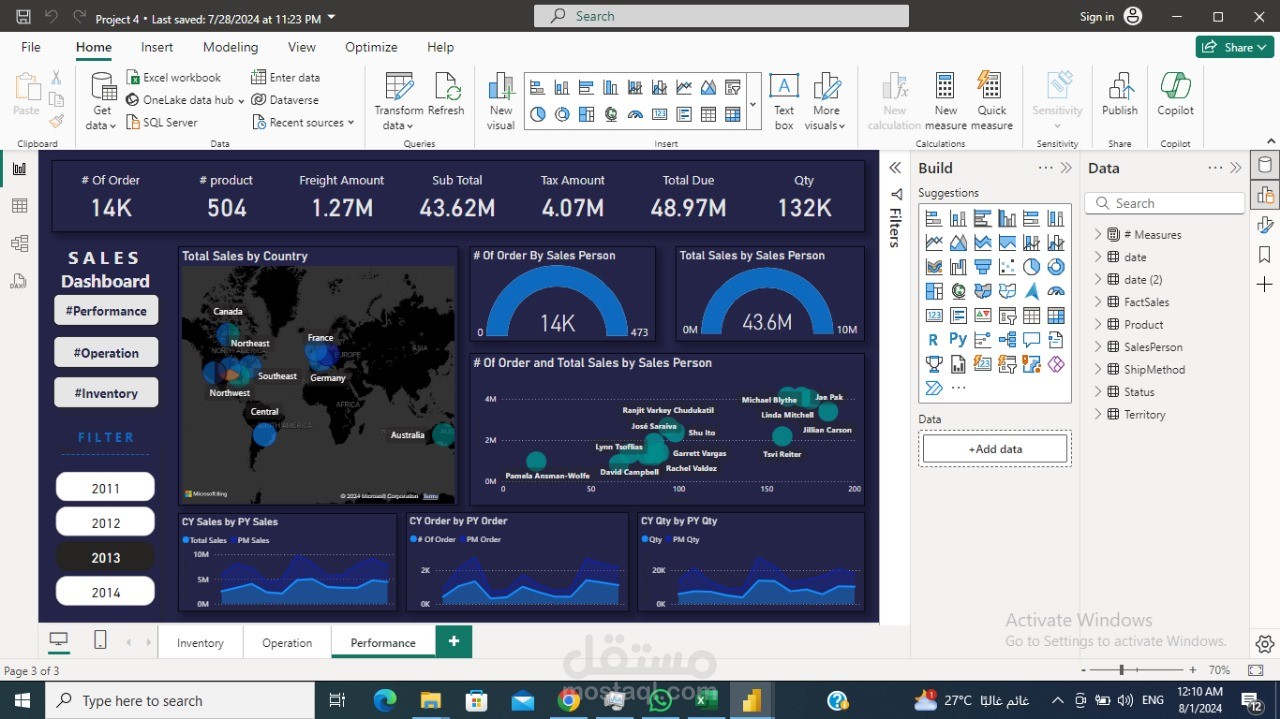
Task: Insert a Text box from ribbon
Action: pyautogui.click(x=784, y=101)
